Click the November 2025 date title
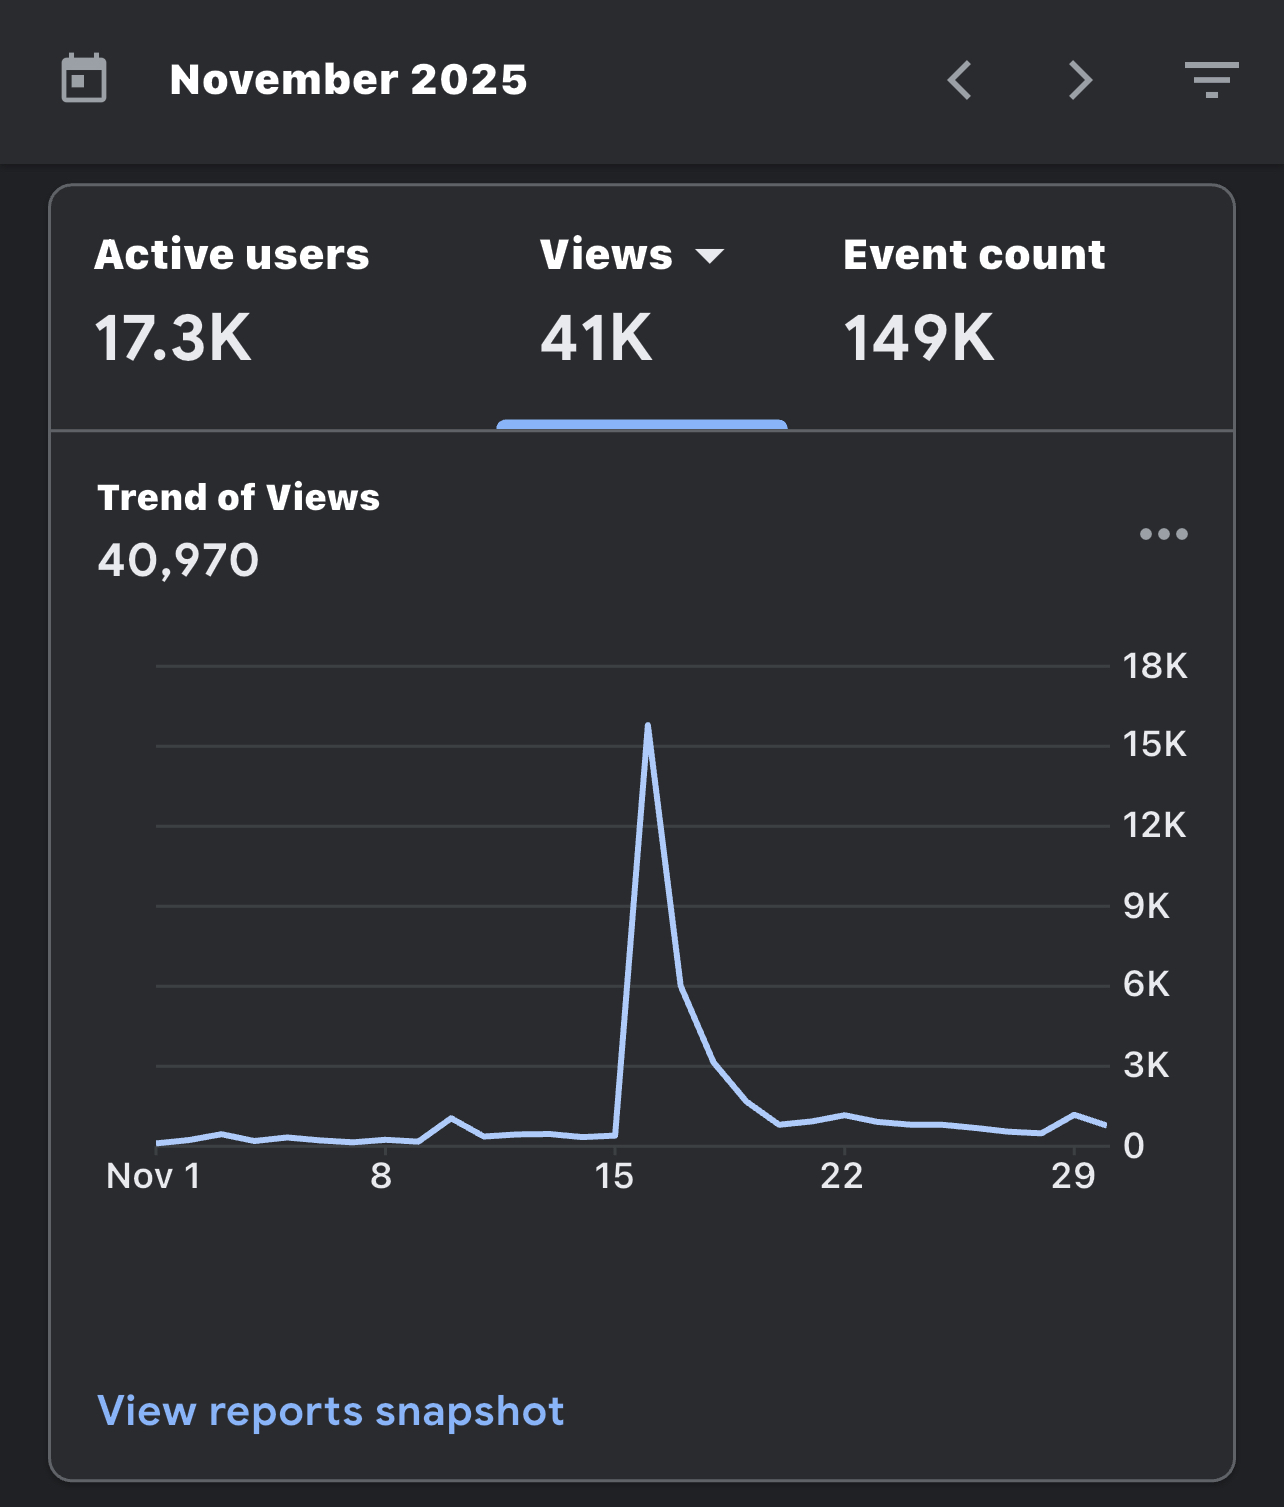 pyautogui.click(x=348, y=80)
